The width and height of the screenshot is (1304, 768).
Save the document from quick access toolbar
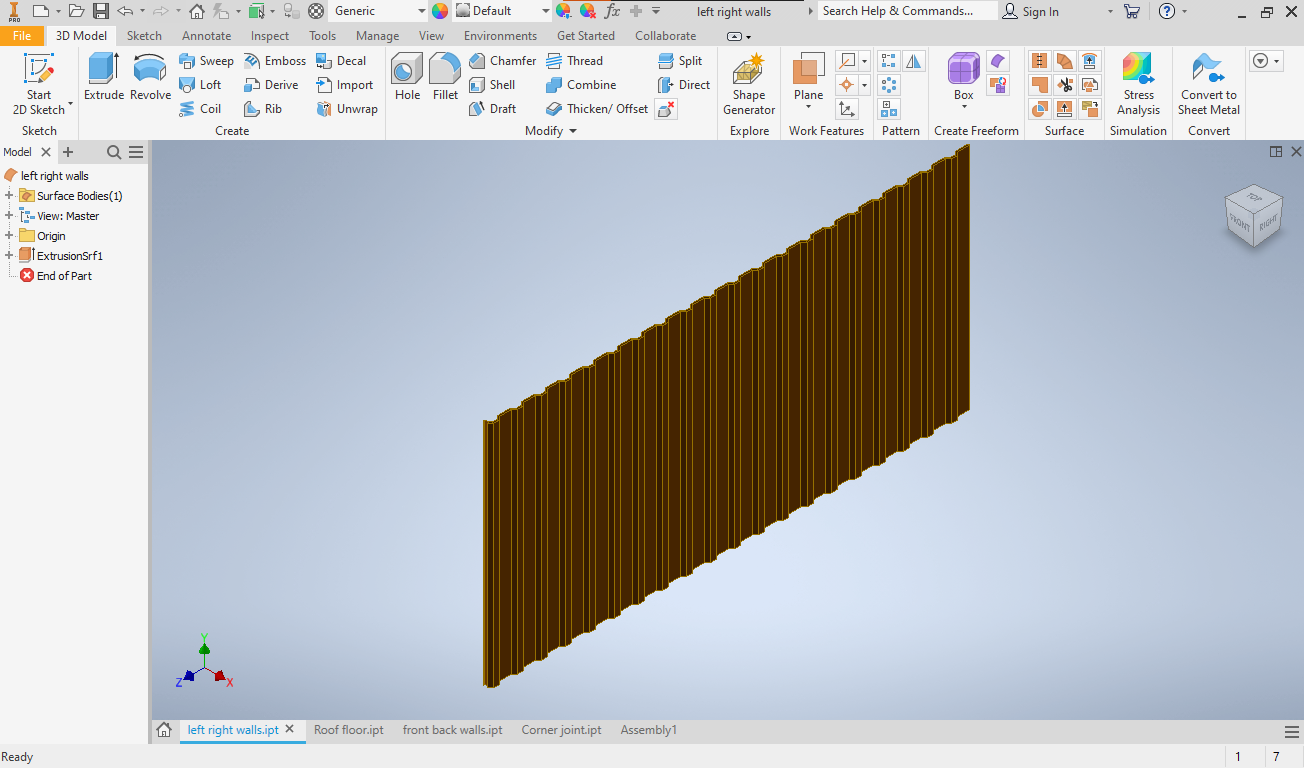pos(101,11)
